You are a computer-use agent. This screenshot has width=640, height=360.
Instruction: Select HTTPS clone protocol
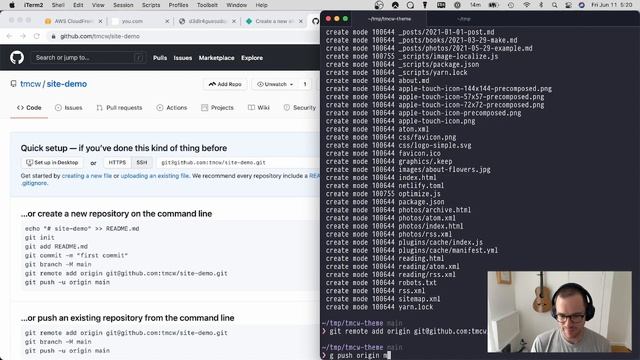tap(117, 162)
